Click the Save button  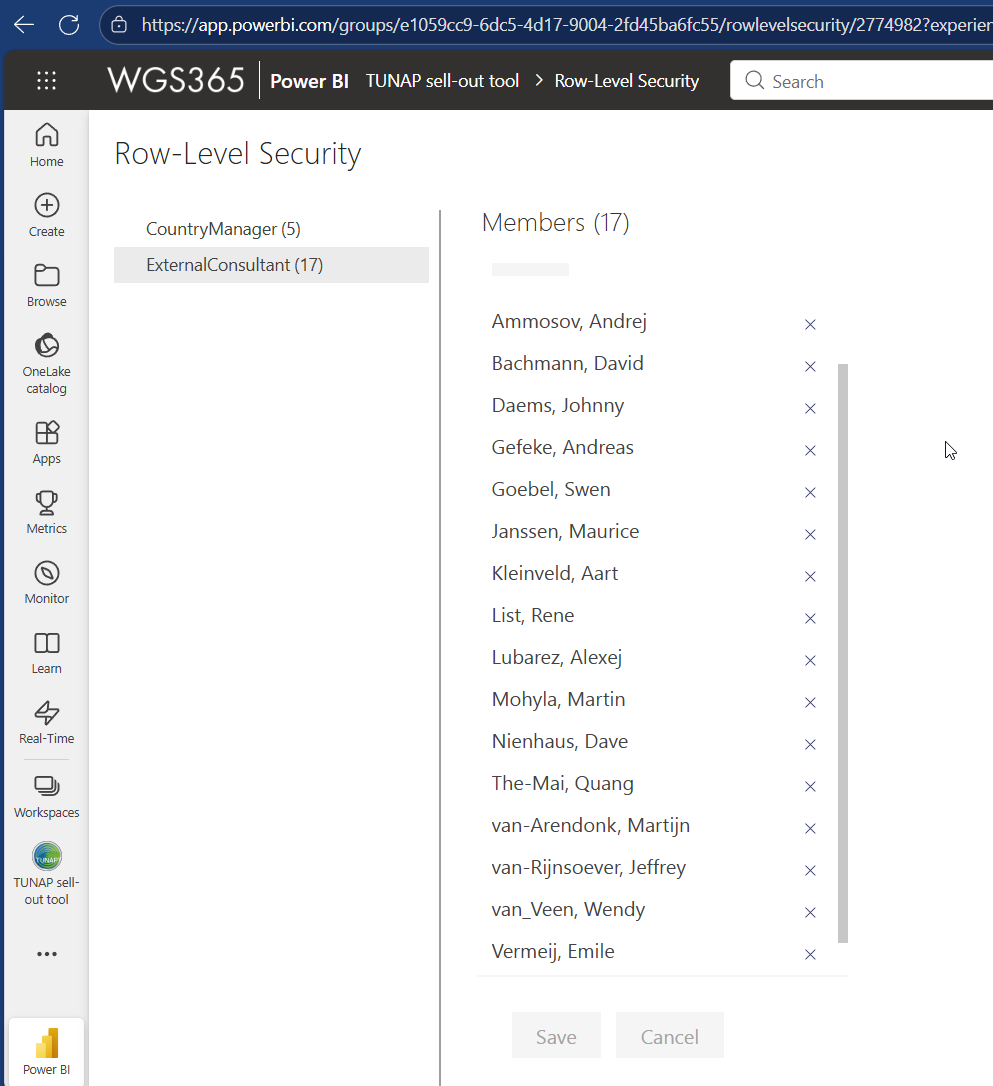(556, 1036)
